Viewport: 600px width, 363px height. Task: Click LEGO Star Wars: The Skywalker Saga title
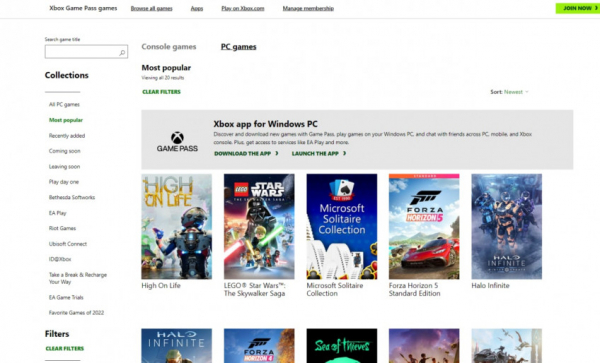pyautogui.click(x=255, y=290)
